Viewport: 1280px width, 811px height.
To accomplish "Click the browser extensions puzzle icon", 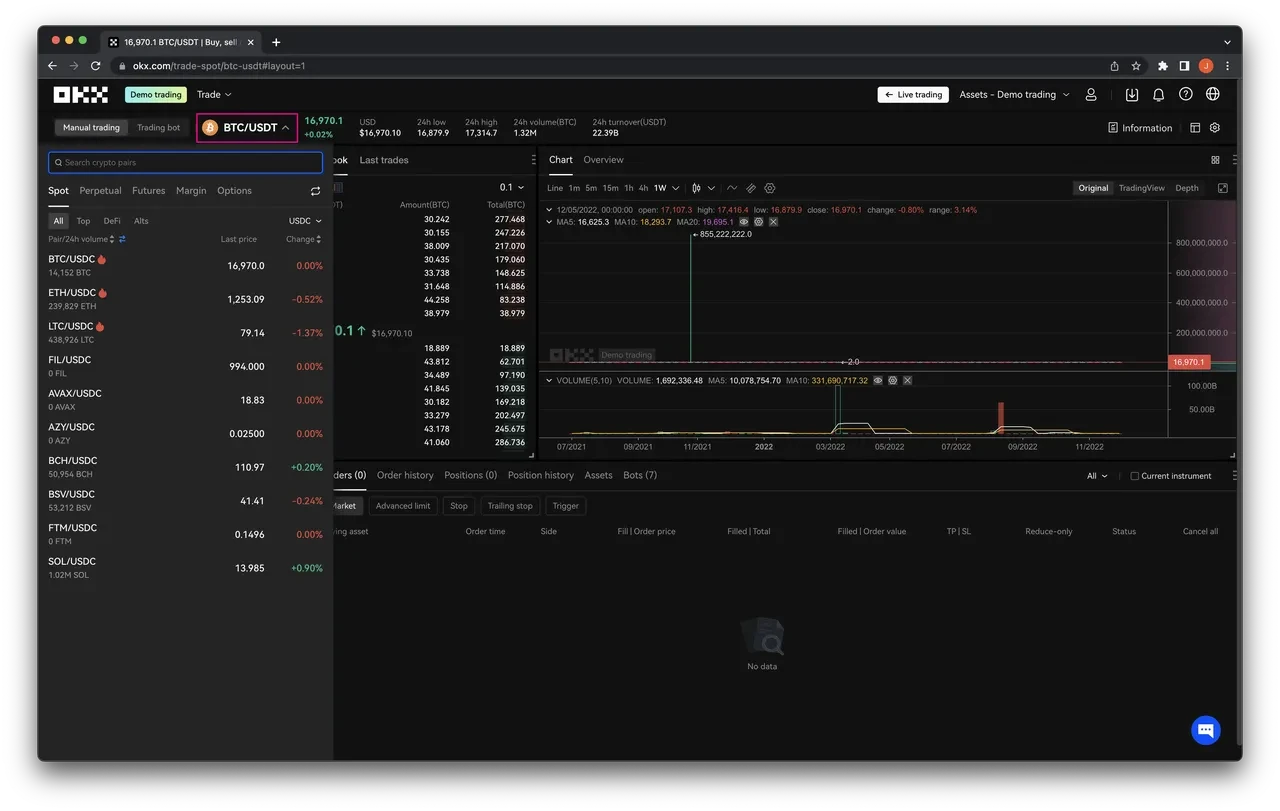I will pyautogui.click(x=1162, y=66).
